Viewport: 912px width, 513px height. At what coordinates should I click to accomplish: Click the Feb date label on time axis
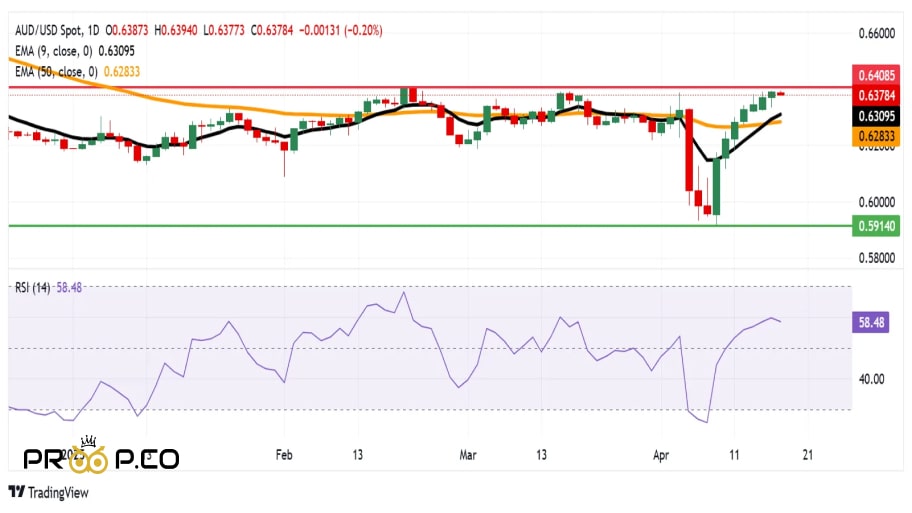pyautogui.click(x=284, y=455)
